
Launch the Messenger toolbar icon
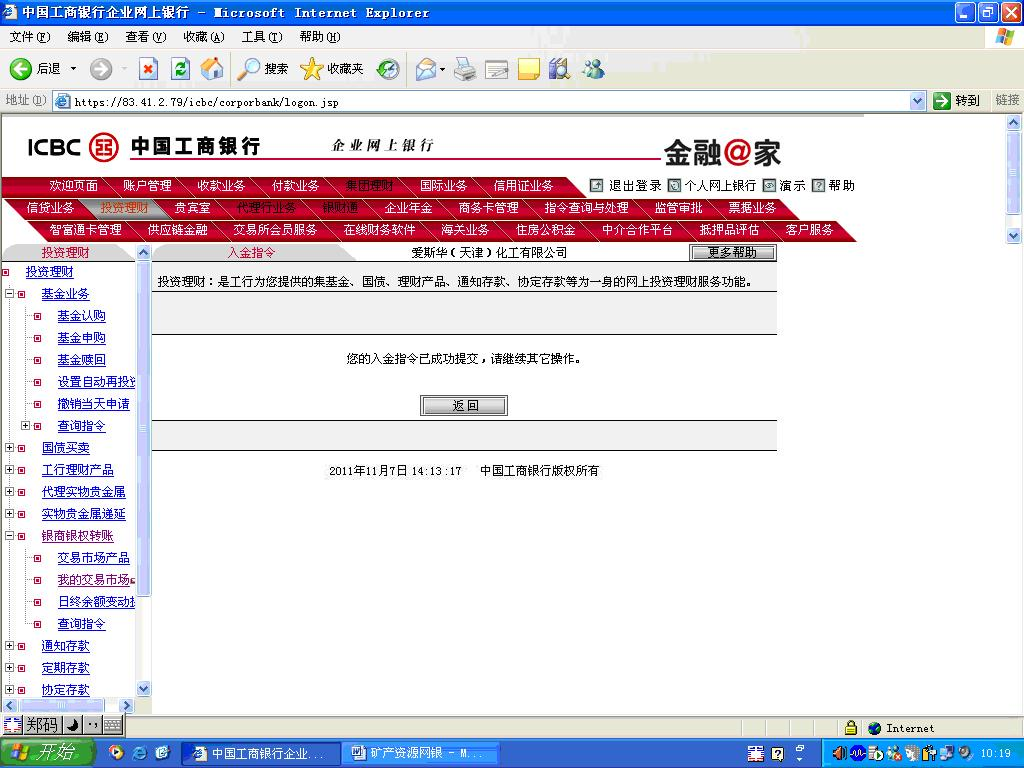click(x=594, y=69)
